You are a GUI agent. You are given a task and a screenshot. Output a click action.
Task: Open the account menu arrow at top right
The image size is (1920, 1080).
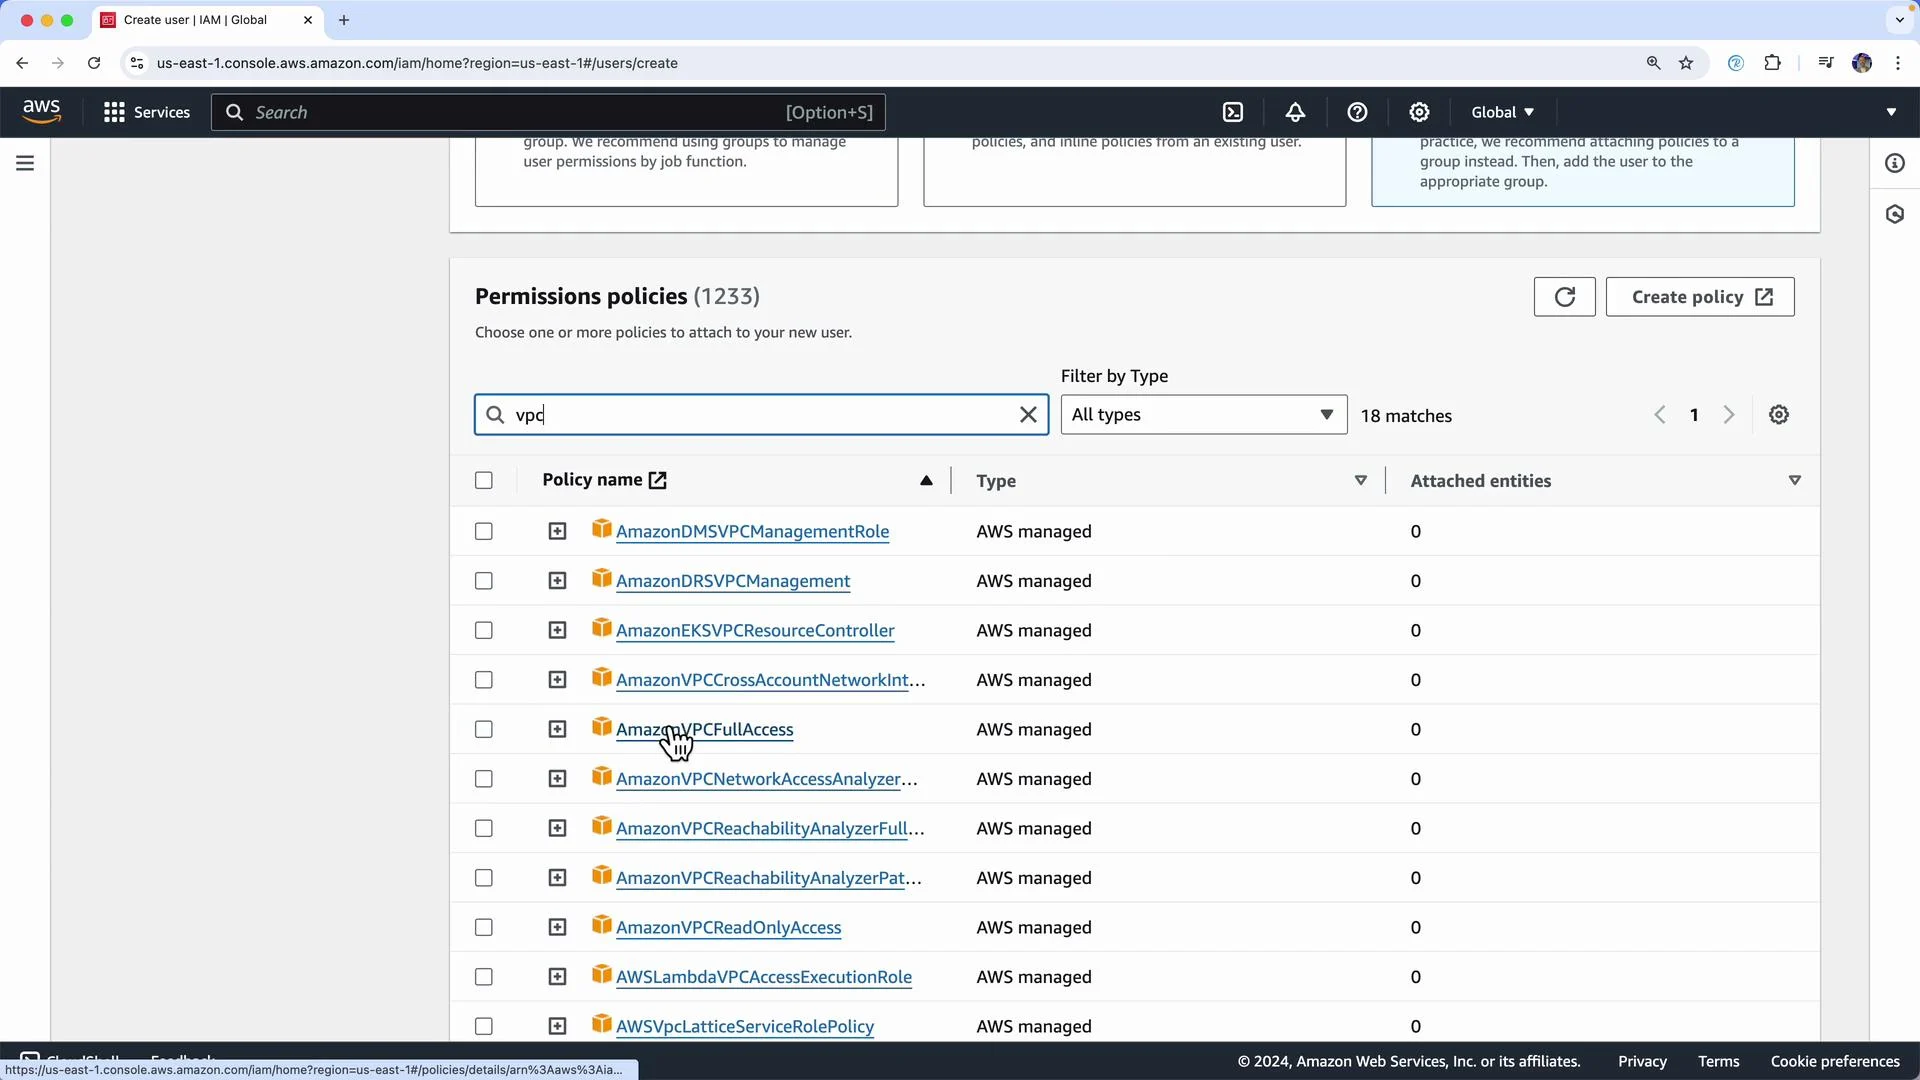coord(1891,112)
